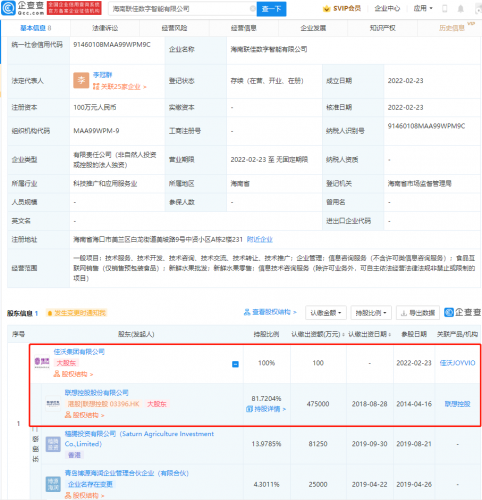This screenshot has width=482, height=500.
Task: Click 海南省市场监督管理局 registration authority
Action: coord(419,183)
